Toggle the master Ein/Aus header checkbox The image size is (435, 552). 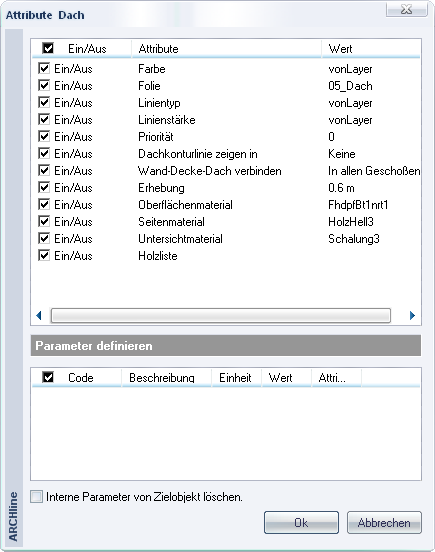coord(48,48)
